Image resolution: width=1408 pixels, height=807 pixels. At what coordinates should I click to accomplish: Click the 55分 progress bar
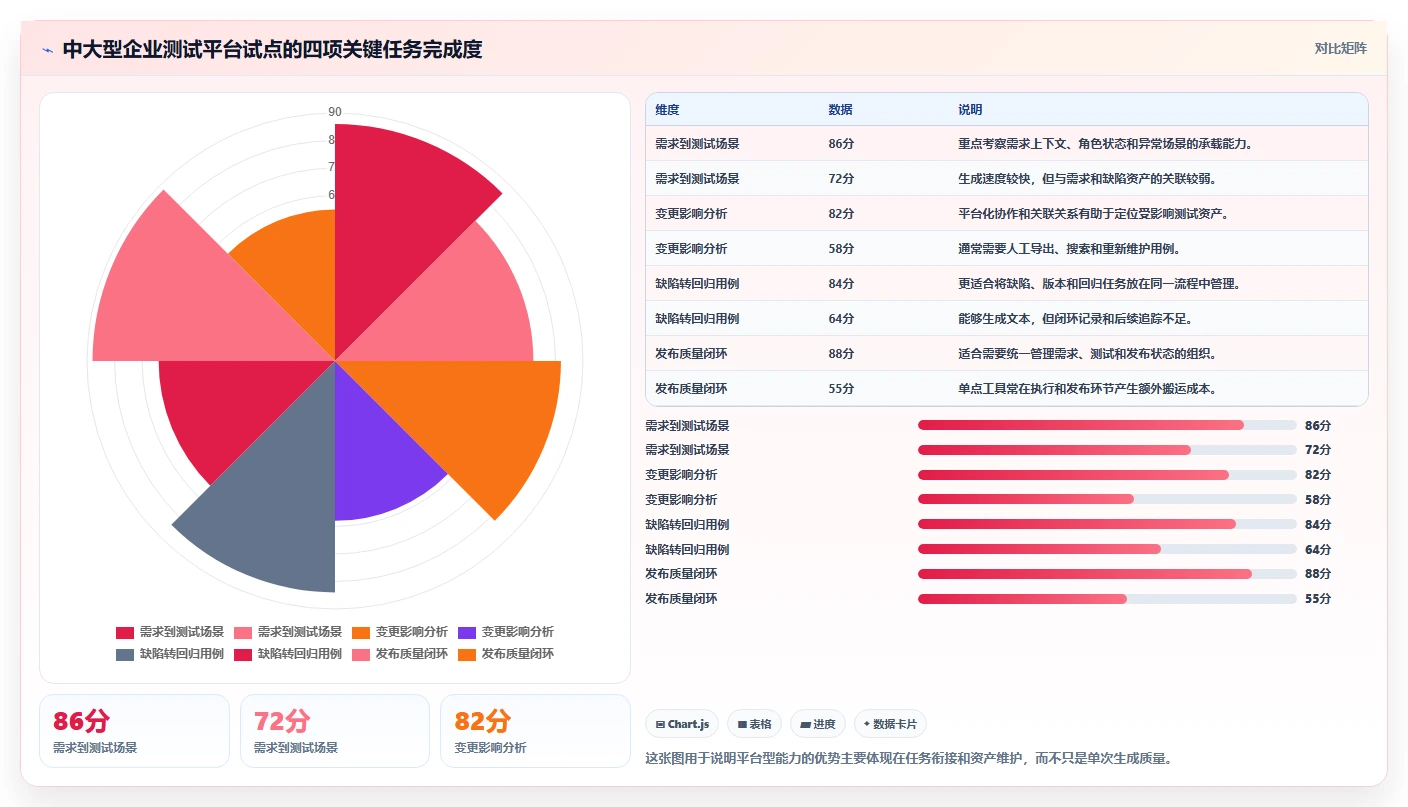point(1107,599)
